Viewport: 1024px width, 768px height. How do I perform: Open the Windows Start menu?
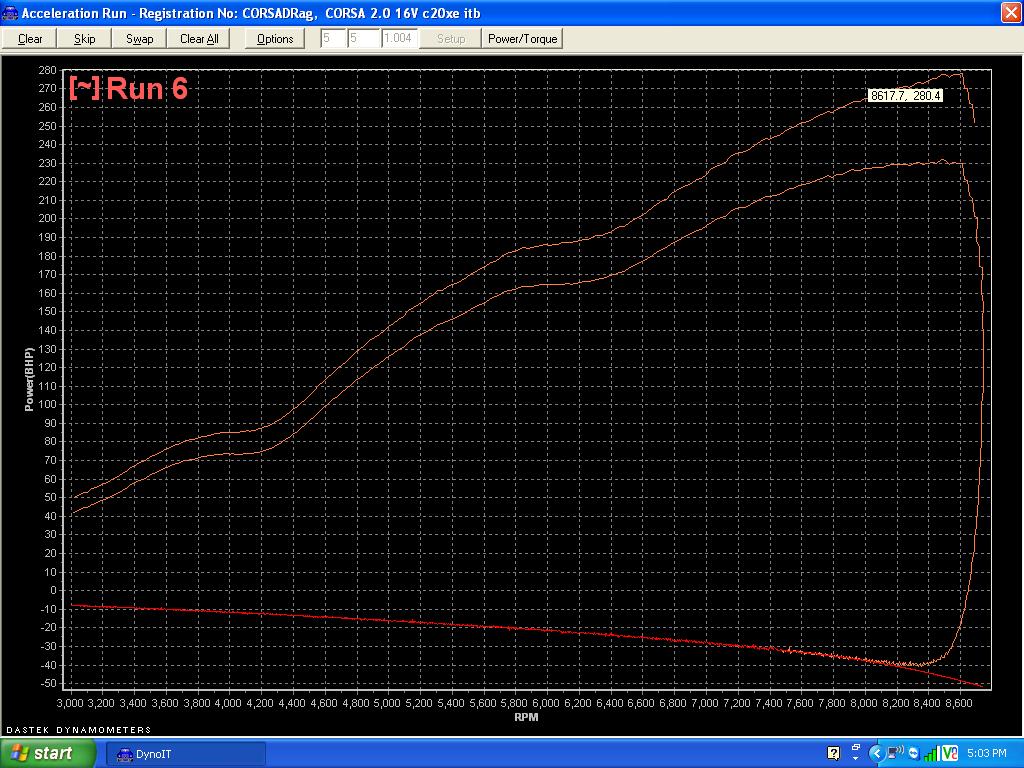click(42, 753)
